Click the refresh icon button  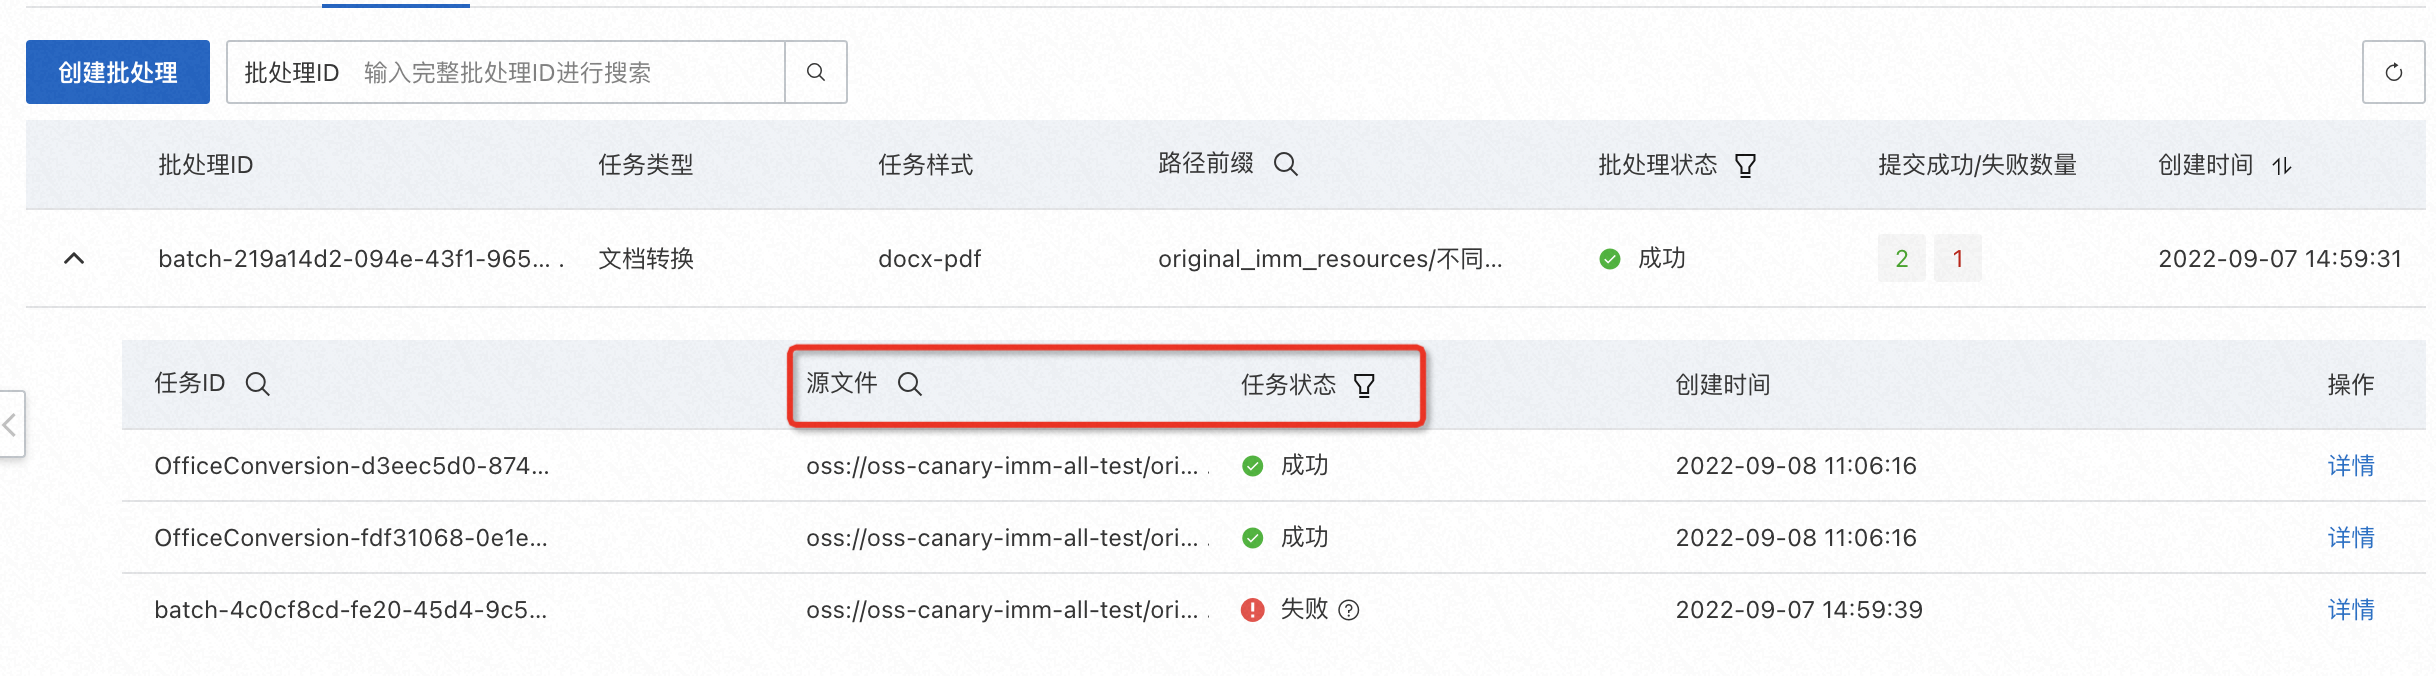pyautogui.click(x=2393, y=72)
